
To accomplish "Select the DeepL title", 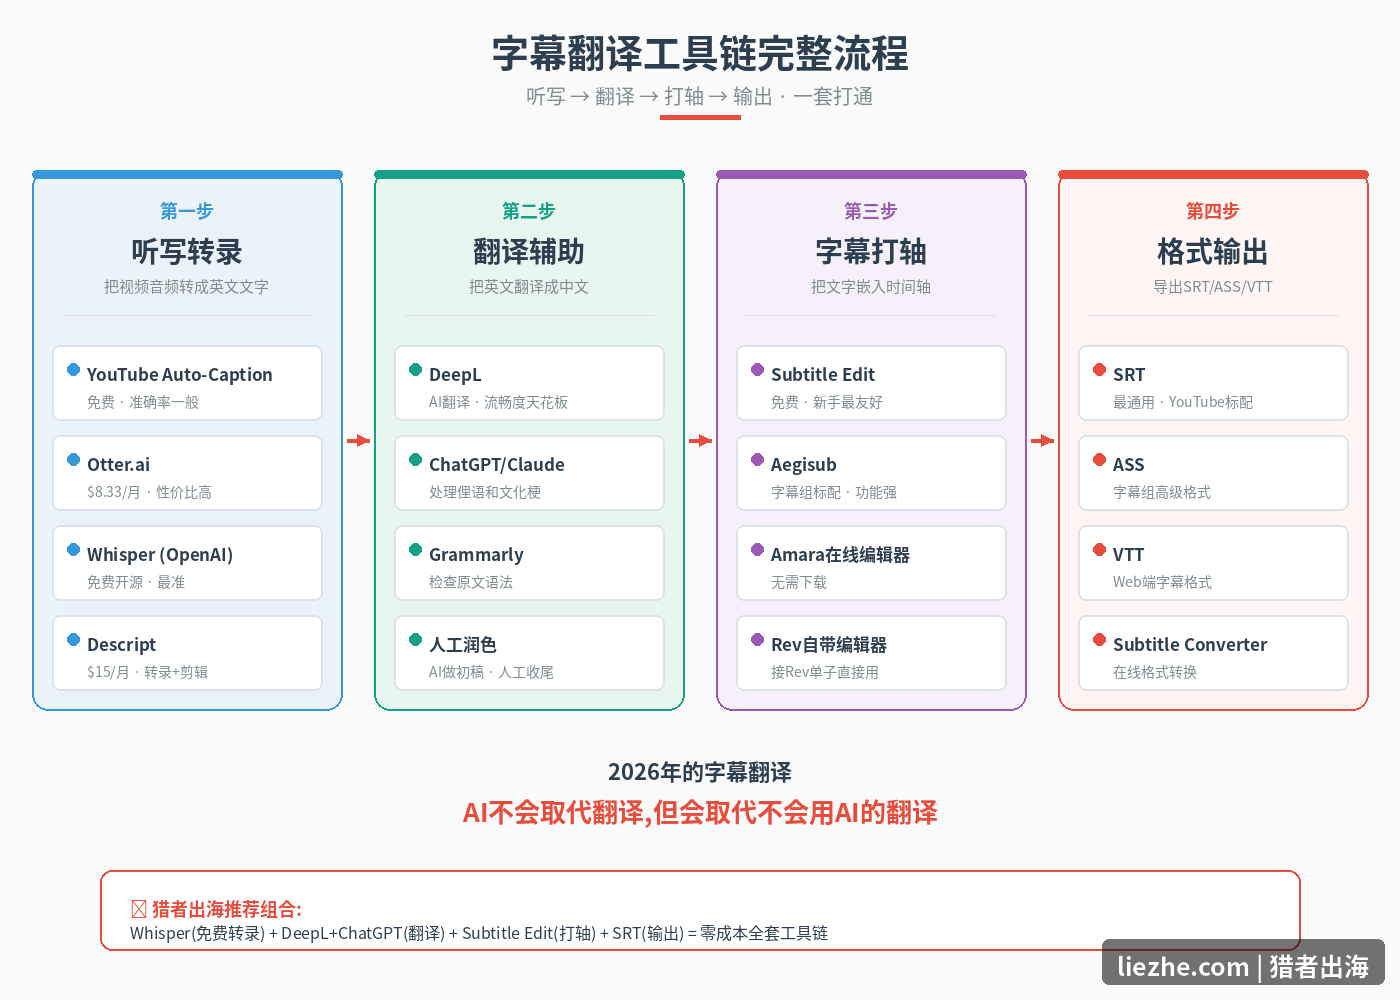I will [455, 374].
